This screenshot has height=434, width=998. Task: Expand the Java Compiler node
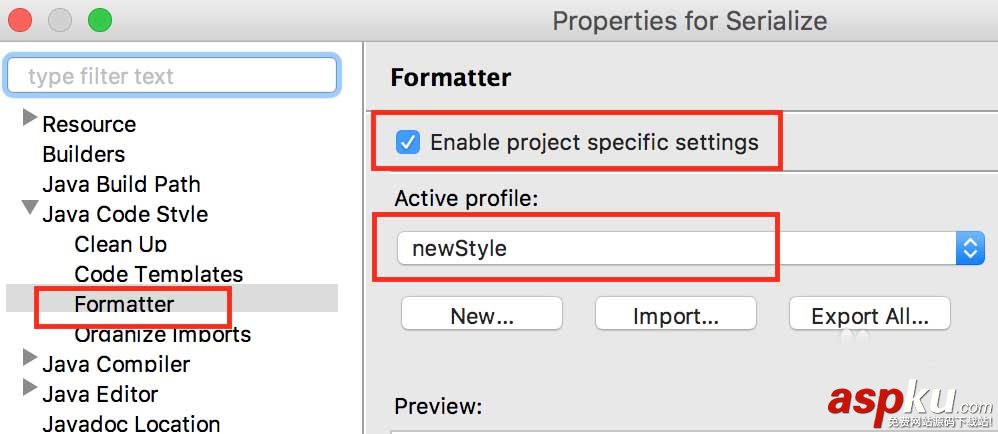[x=30, y=360]
